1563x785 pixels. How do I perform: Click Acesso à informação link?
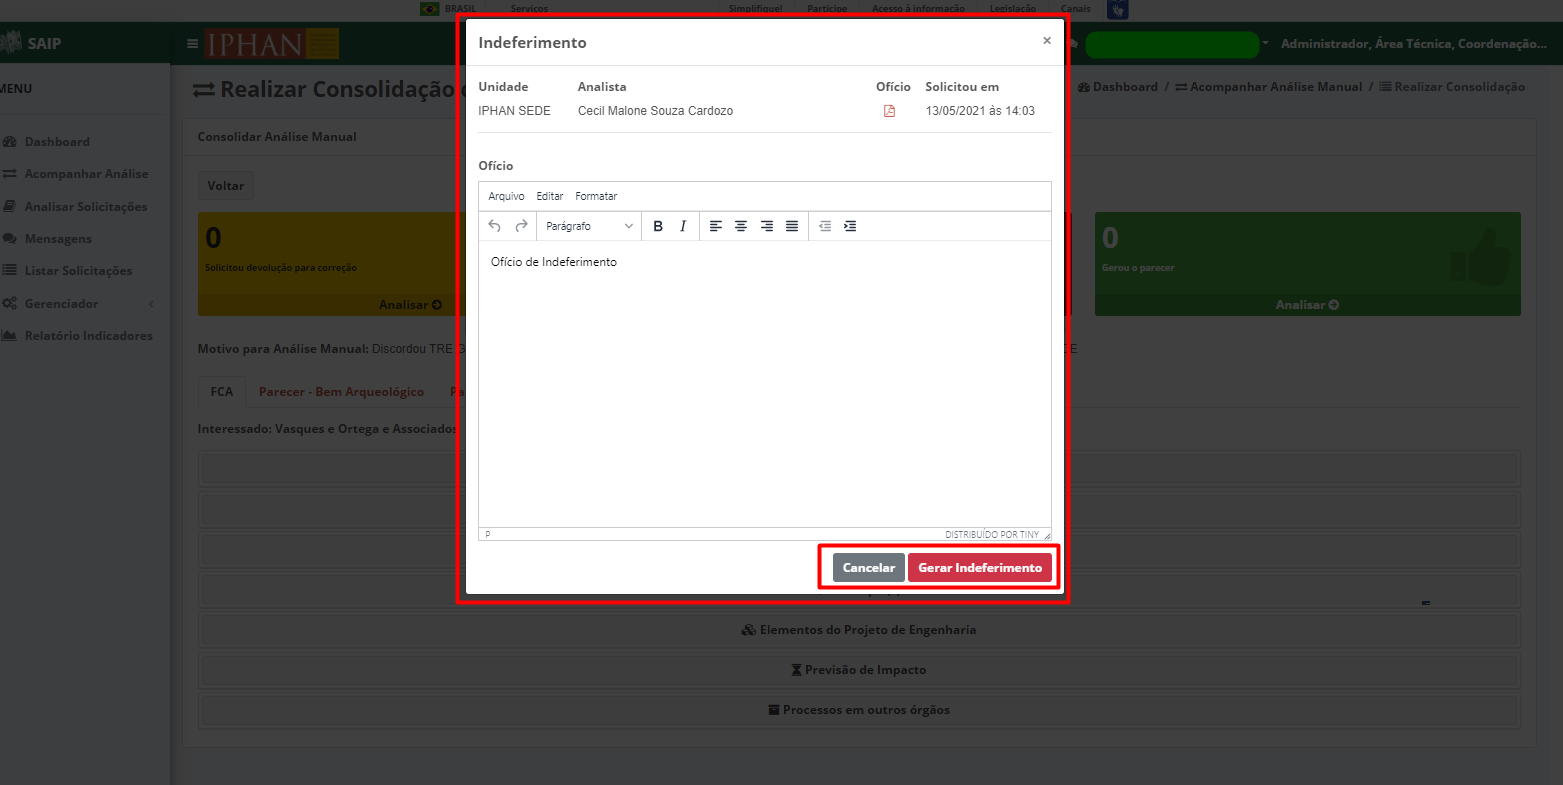[918, 8]
